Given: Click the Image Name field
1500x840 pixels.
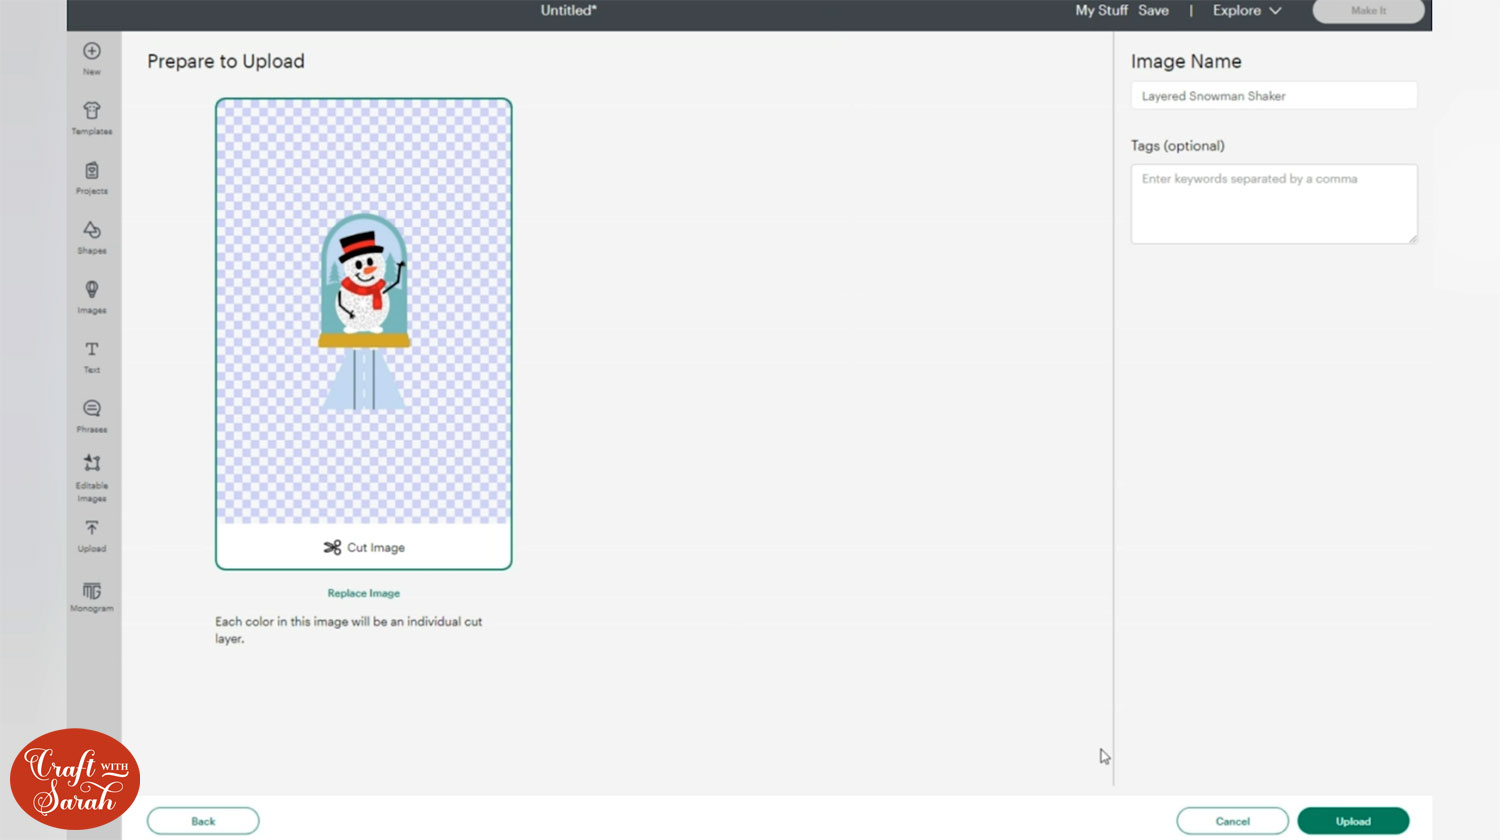Looking at the screenshot, I should pos(1274,96).
